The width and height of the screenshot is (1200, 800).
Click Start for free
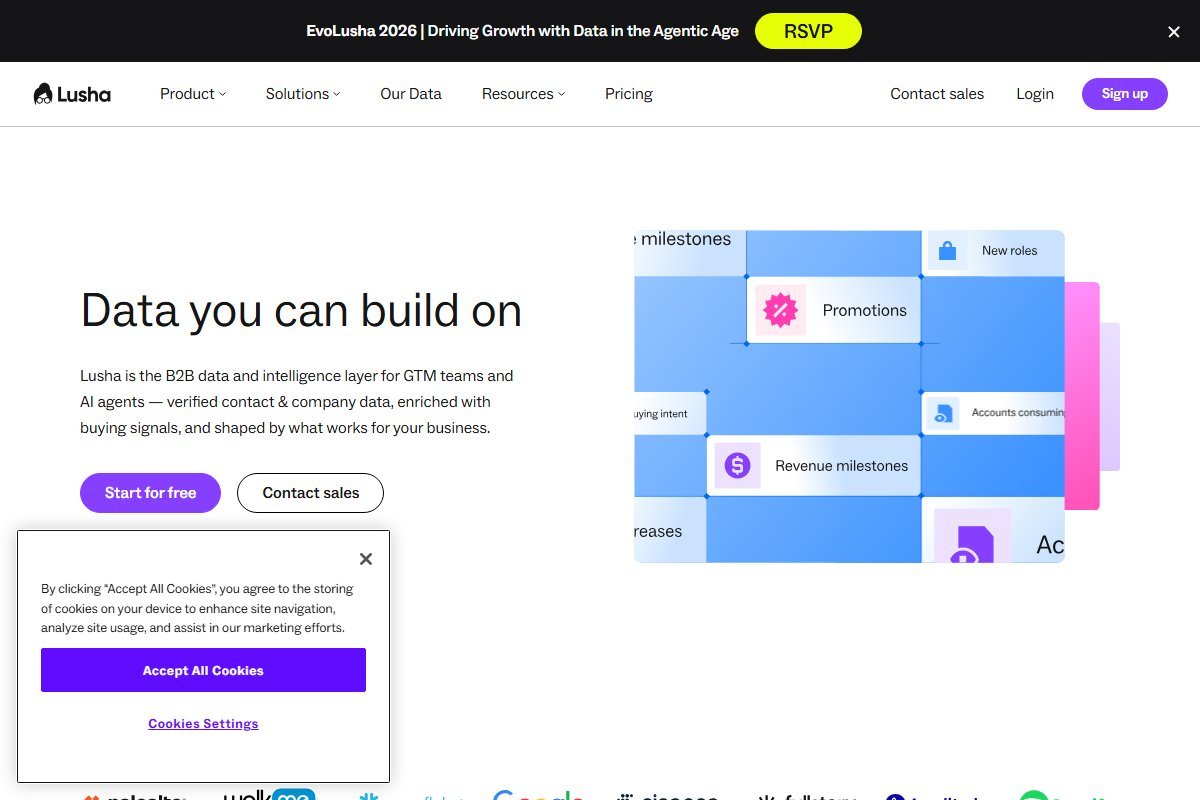tap(150, 493)
